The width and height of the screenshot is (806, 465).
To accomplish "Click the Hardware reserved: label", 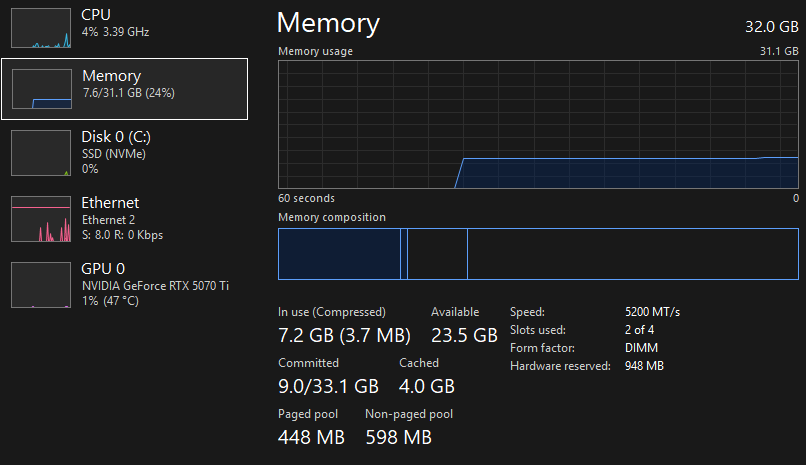I will pos(560,366).
